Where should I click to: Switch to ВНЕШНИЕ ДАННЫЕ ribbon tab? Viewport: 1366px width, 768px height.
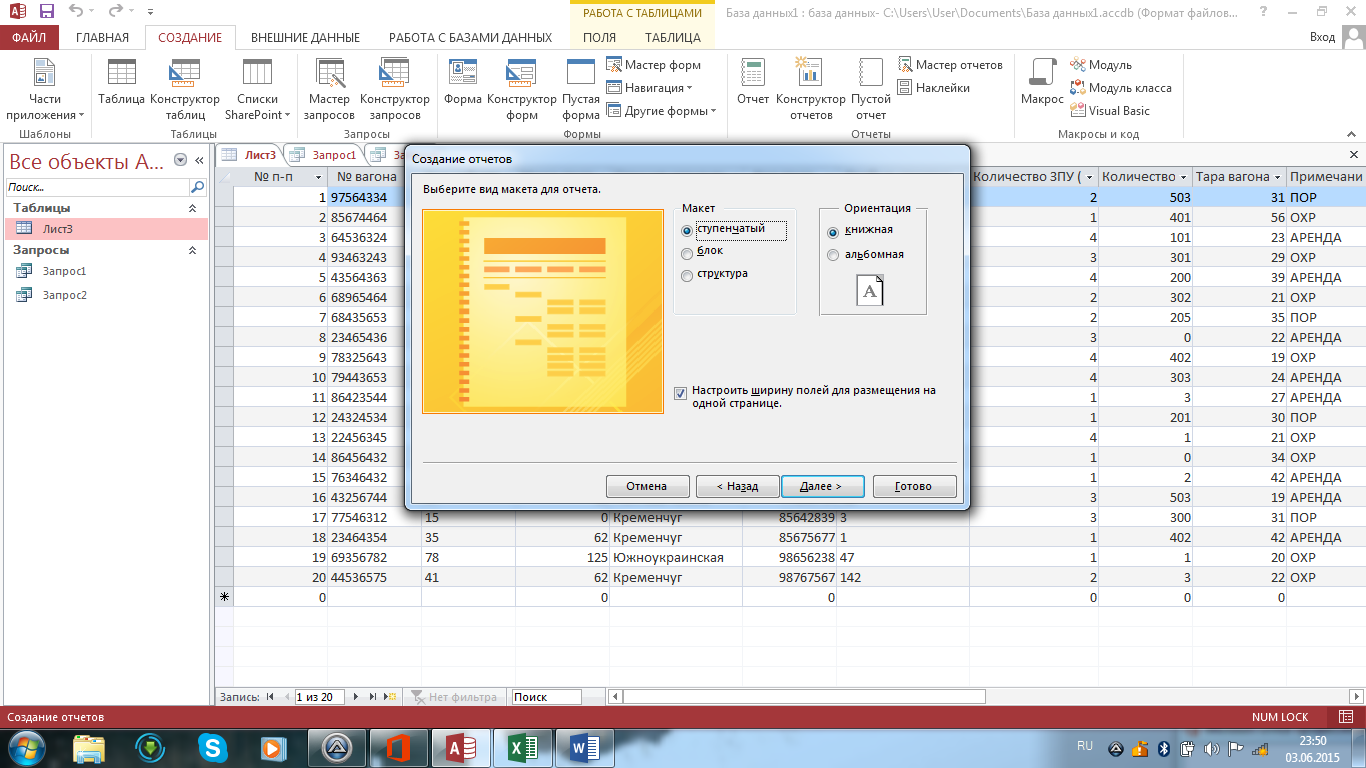coord(305,38)
